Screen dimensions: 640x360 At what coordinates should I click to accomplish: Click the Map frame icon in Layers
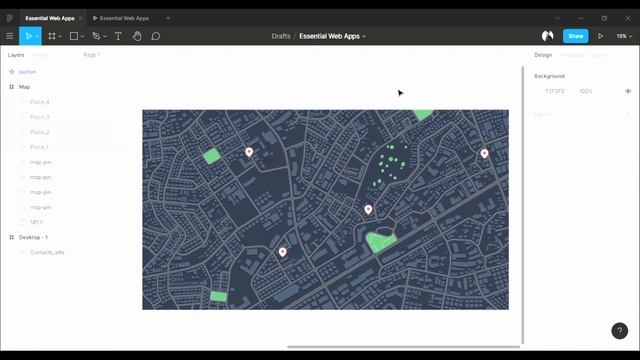point(11,87)
